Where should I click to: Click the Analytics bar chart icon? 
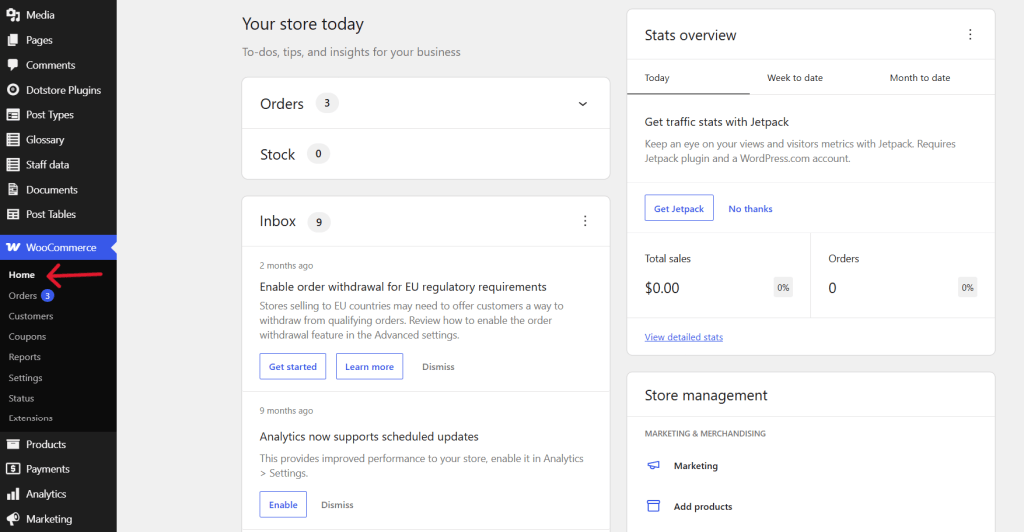13,494
